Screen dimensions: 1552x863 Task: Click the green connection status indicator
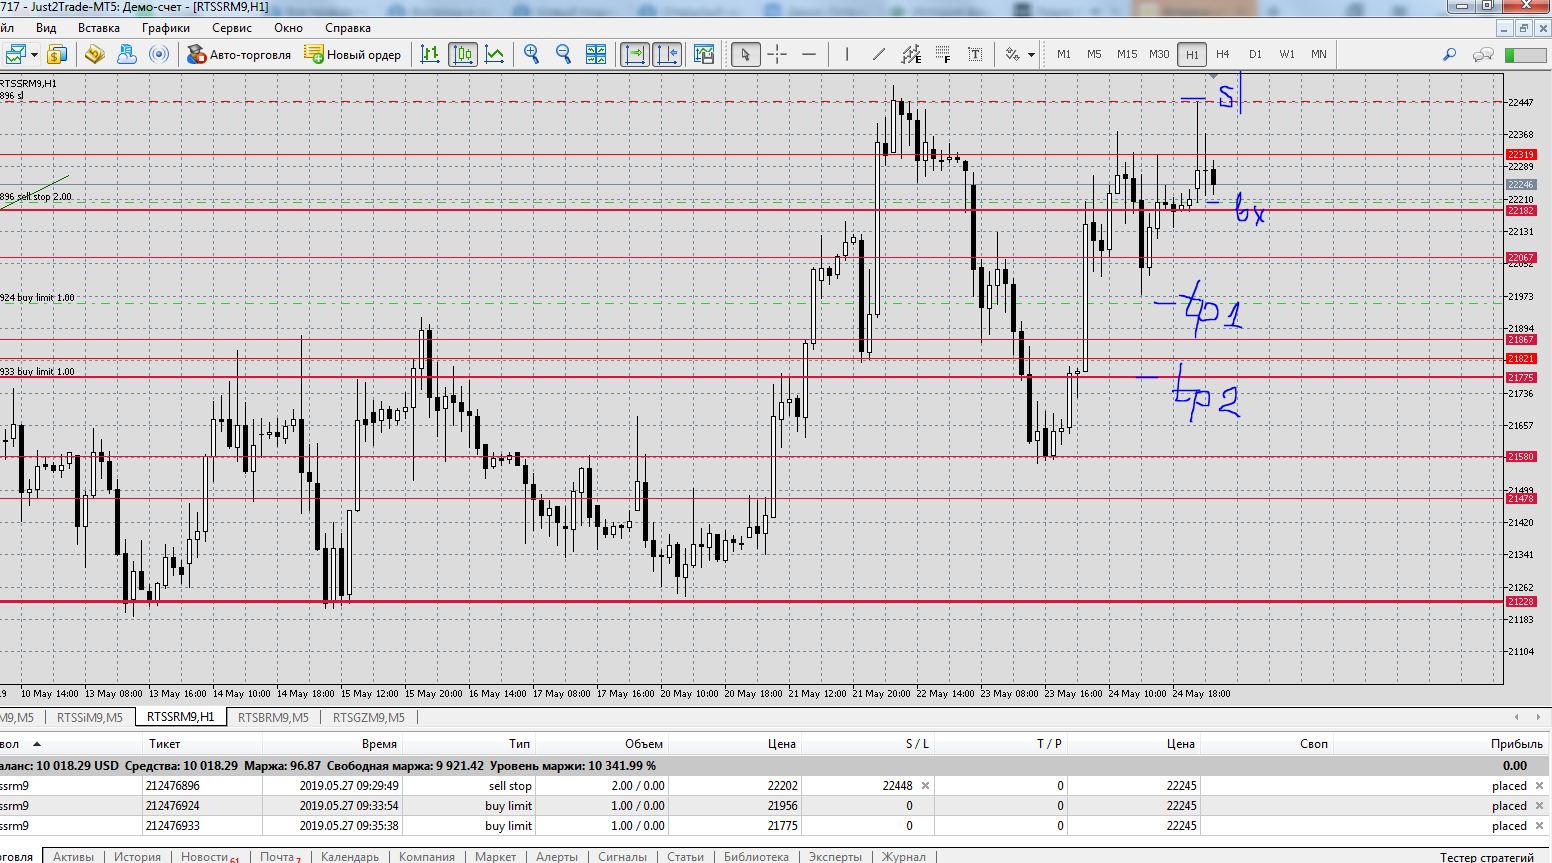tap(1524, 54)
